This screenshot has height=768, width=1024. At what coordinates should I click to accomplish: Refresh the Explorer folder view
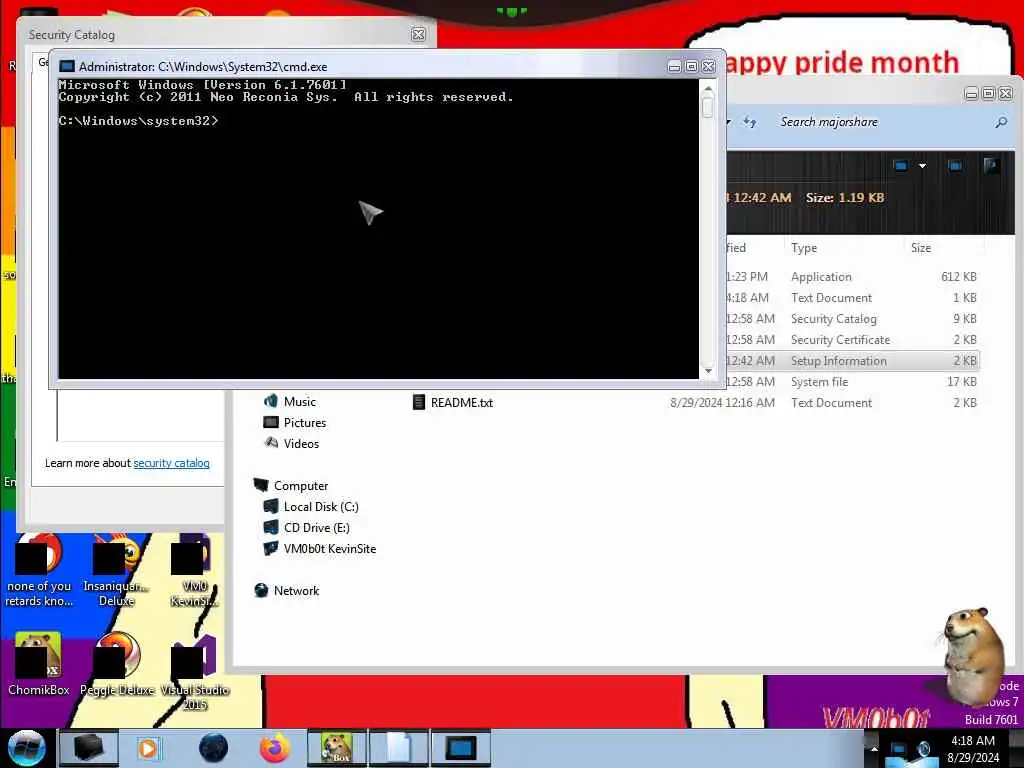click(750, 122)
